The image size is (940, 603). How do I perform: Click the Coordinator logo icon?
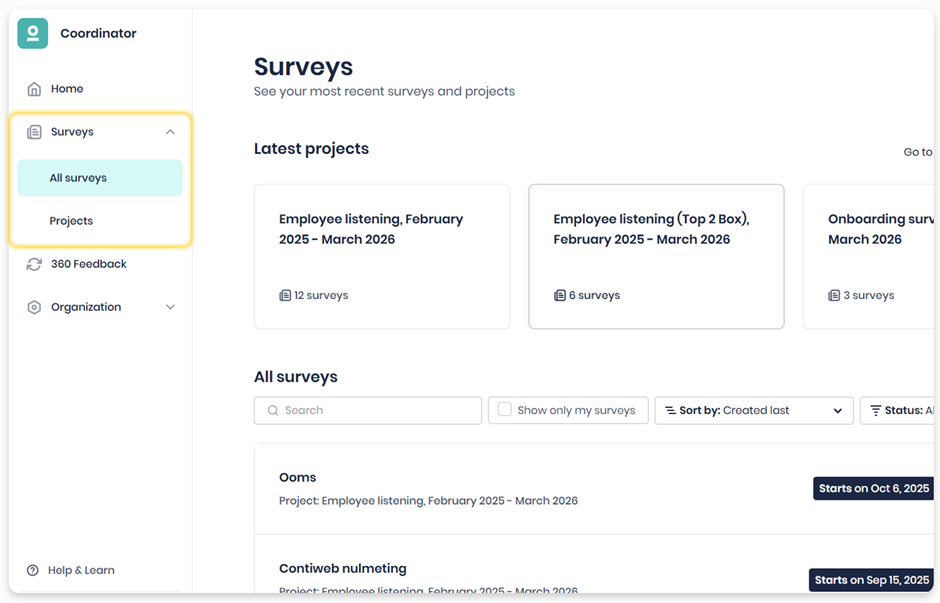coord(32,33)
